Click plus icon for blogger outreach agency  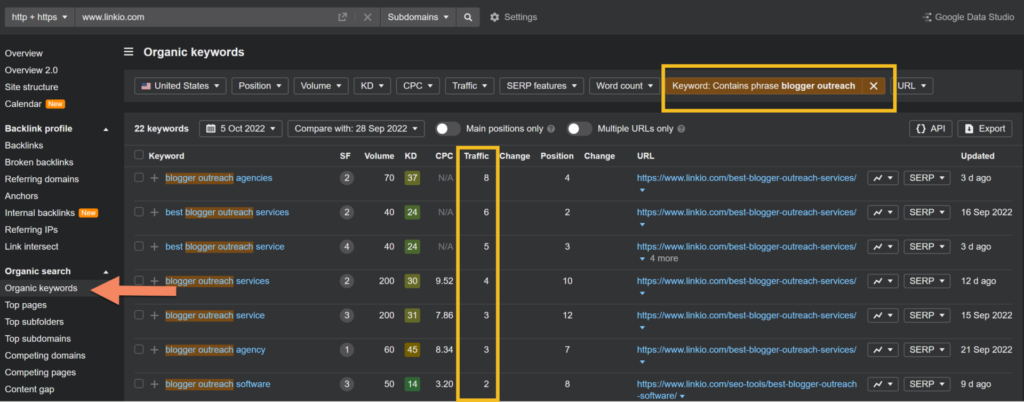coord(155,350)
